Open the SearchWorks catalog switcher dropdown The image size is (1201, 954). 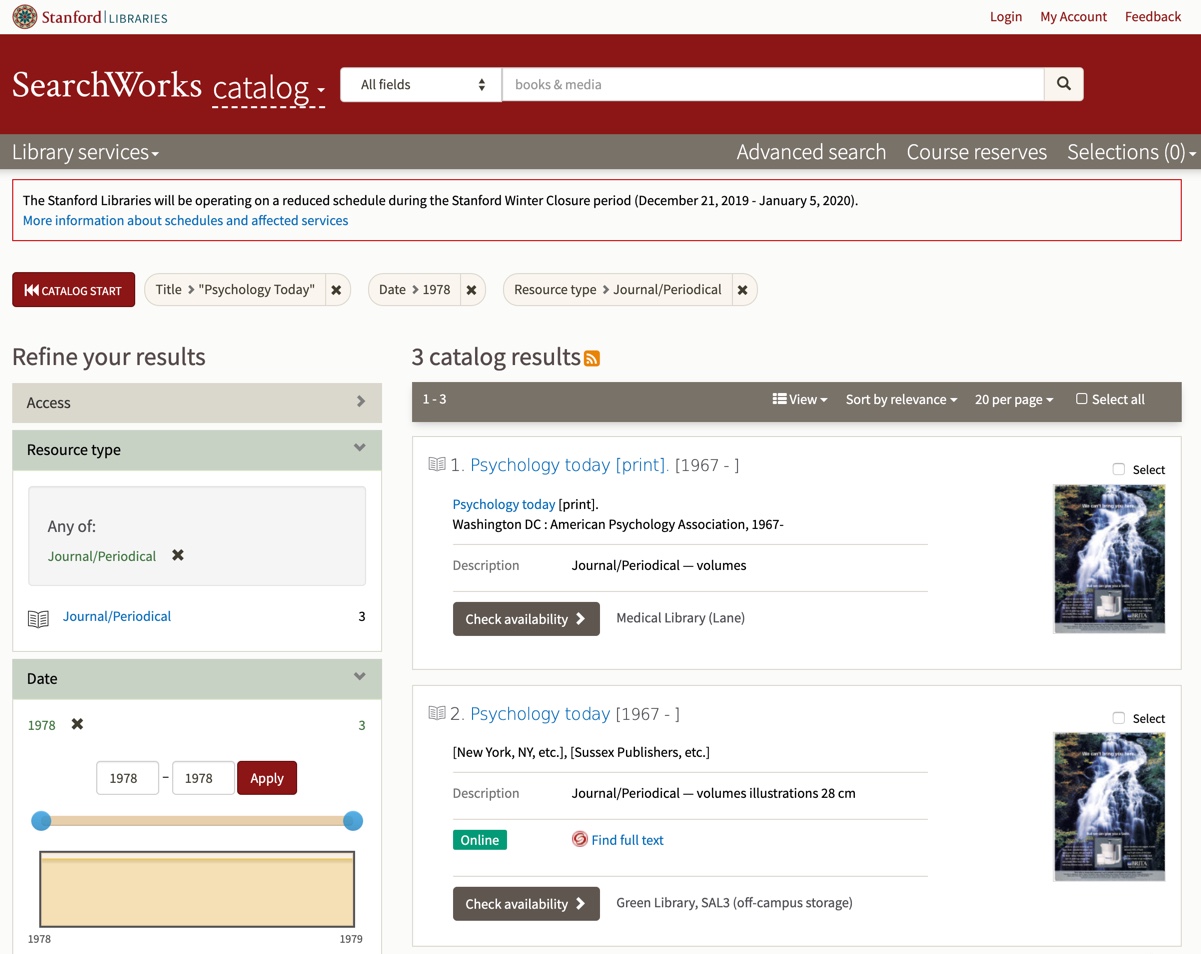point(268,88)
